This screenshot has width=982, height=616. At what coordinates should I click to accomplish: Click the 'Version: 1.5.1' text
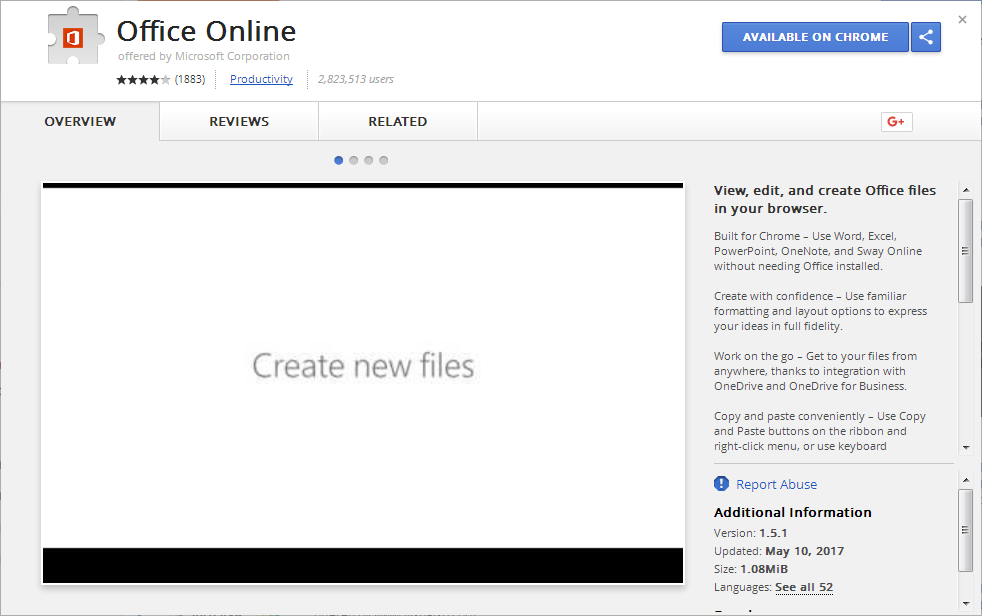[751, 533]
